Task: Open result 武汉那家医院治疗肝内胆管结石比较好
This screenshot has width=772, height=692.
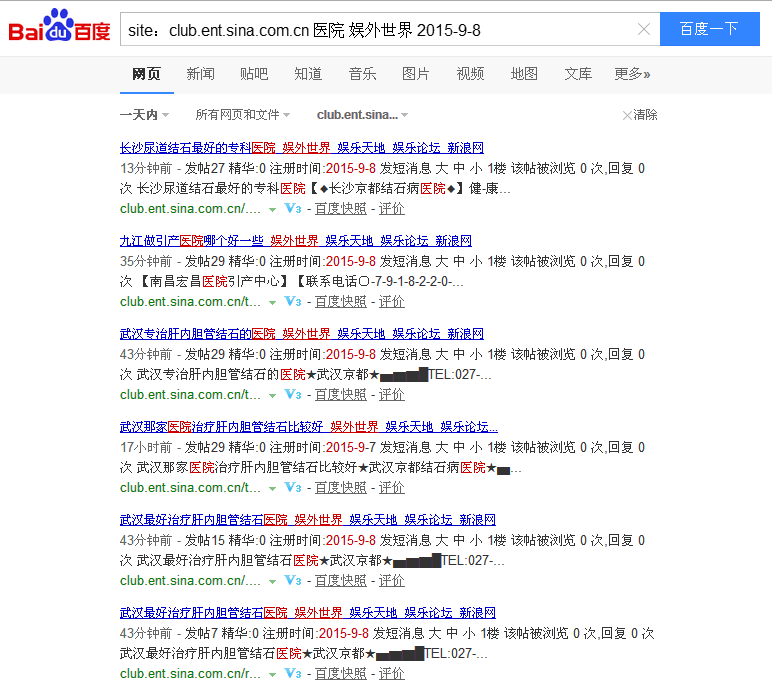Action: [x=309, y=427]
